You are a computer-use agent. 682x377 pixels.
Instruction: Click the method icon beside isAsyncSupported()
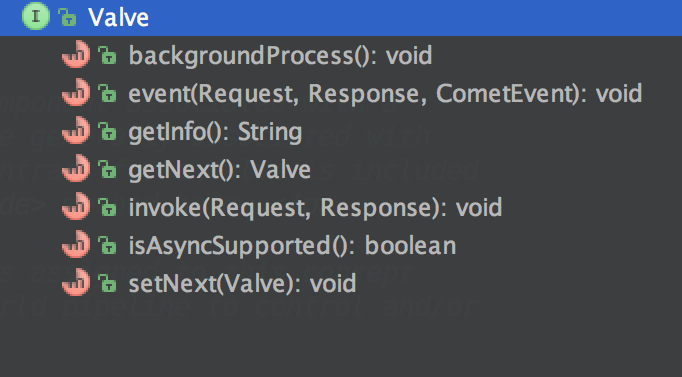76,244
